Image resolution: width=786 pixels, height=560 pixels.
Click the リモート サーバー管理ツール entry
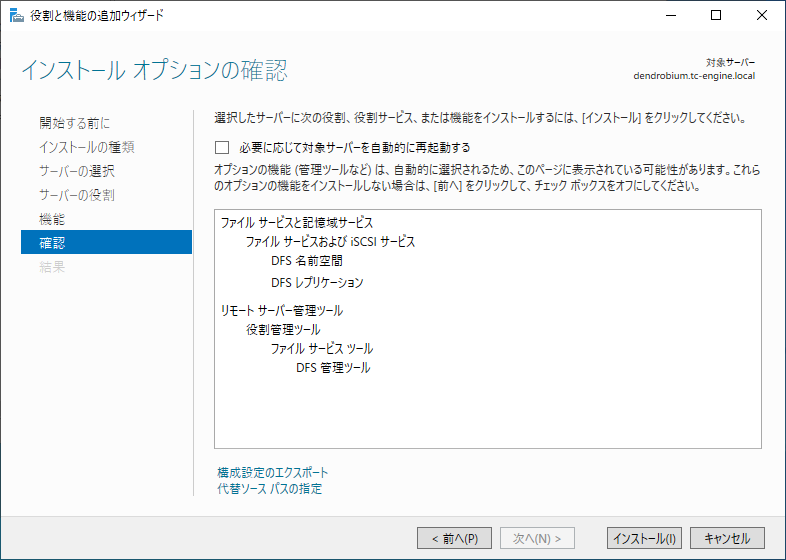(282, 310)
